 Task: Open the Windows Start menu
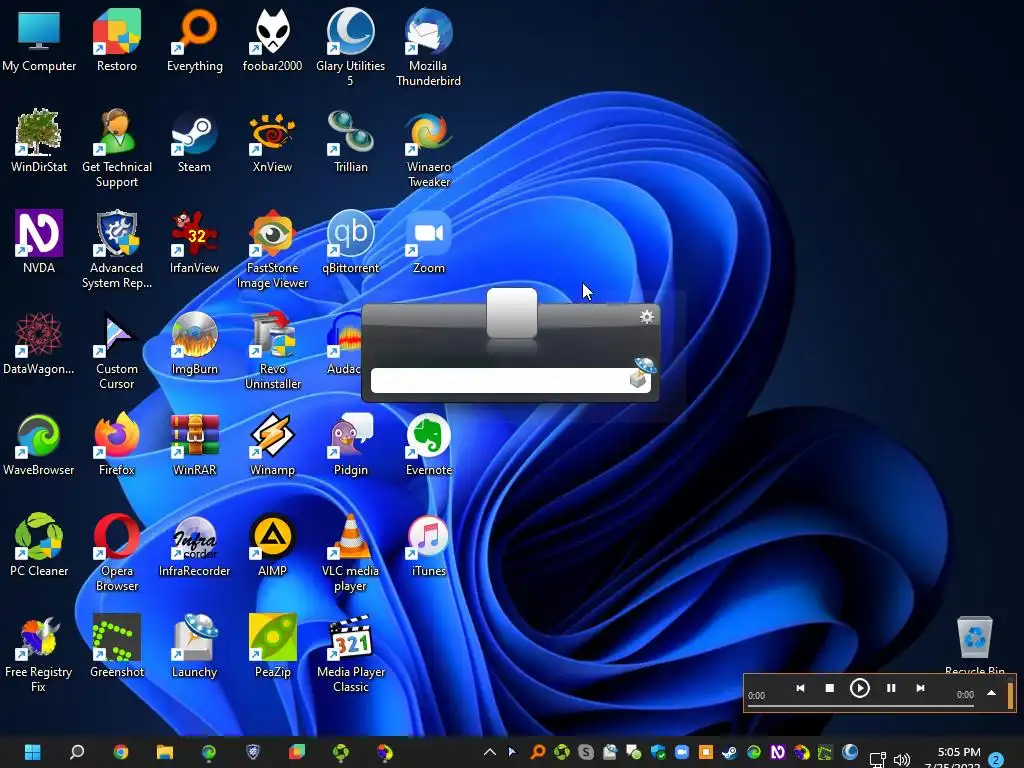coord(33,752)
